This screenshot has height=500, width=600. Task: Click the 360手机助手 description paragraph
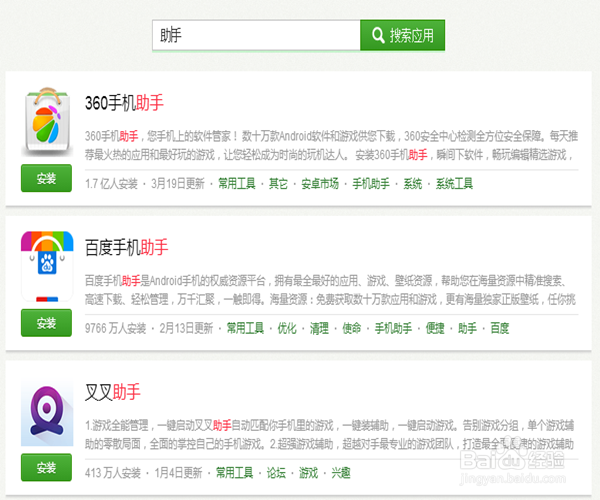coord(331,145)
